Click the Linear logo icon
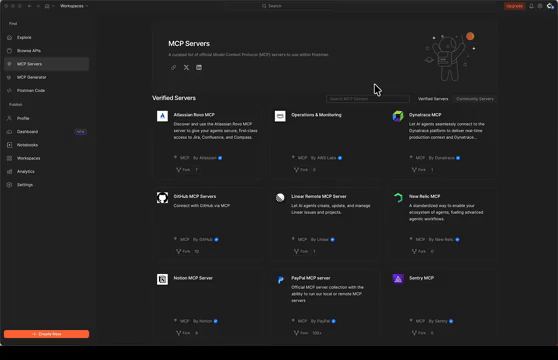This screenshot has width=558, height=360. point(280,197)
